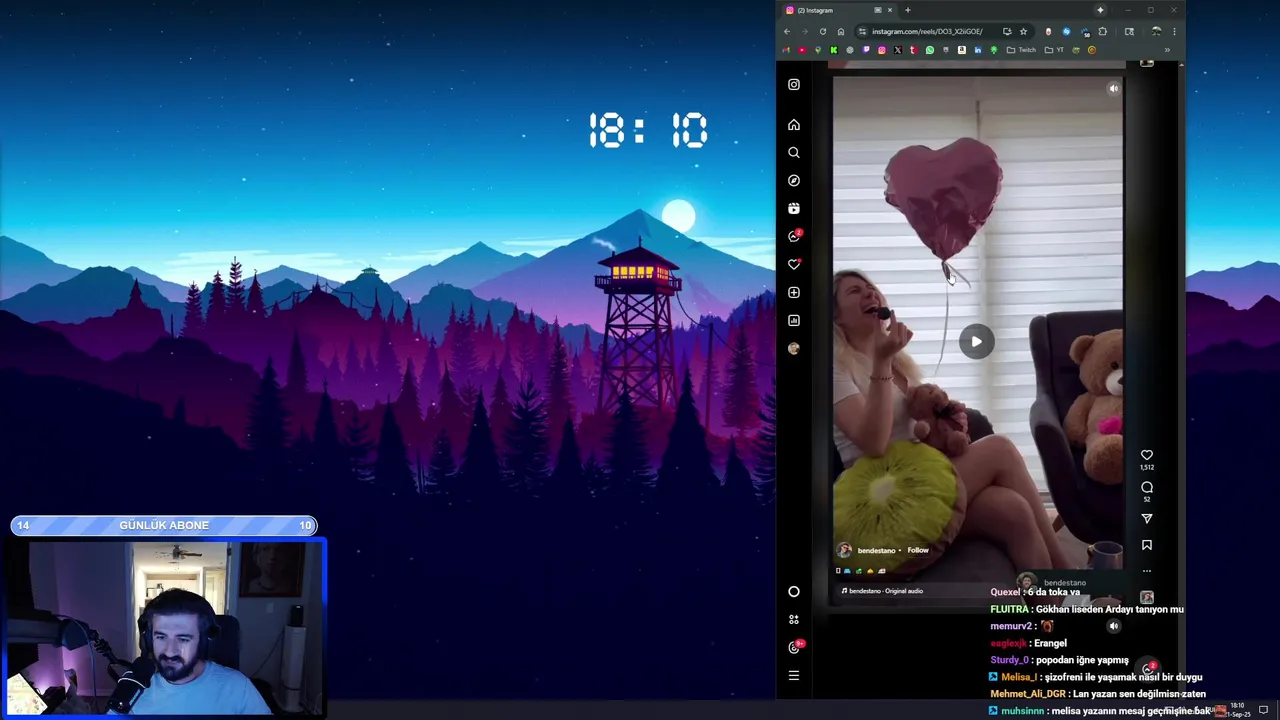Reload the Instagram page
Screen dimensions: 1280x720
(823, 31)
